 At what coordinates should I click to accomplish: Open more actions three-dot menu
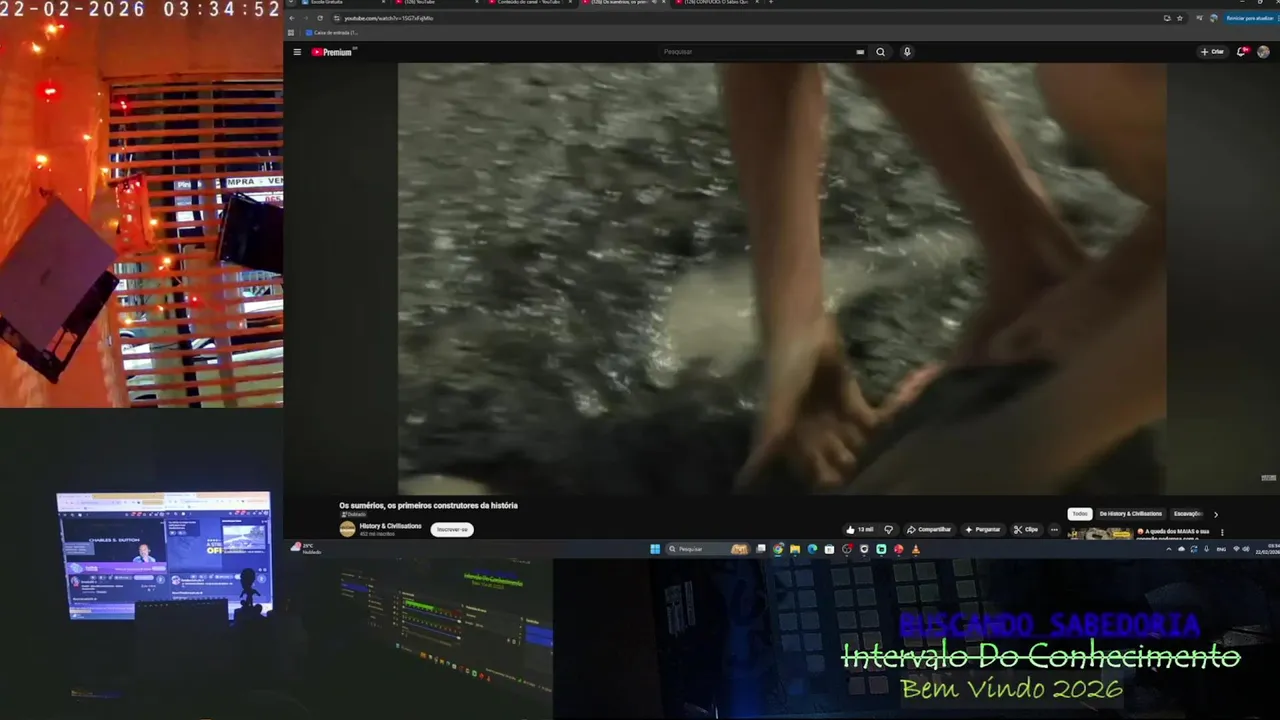(1054, 529)
